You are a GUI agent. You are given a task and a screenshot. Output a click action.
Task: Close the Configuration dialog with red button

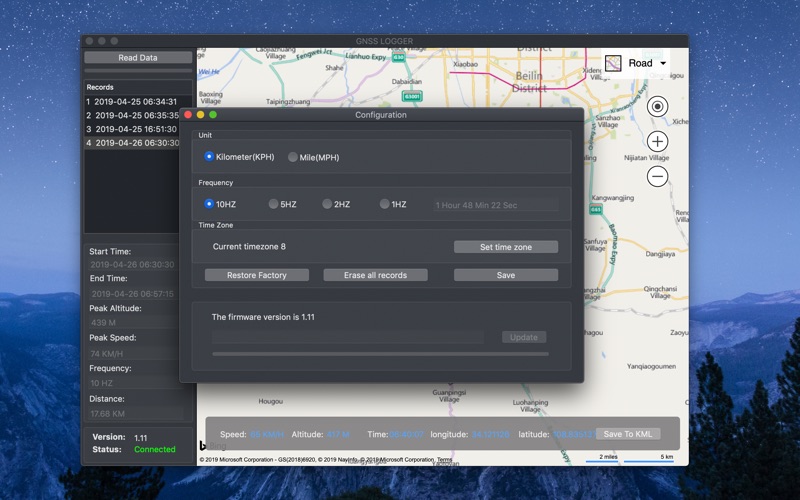(188, 115)
